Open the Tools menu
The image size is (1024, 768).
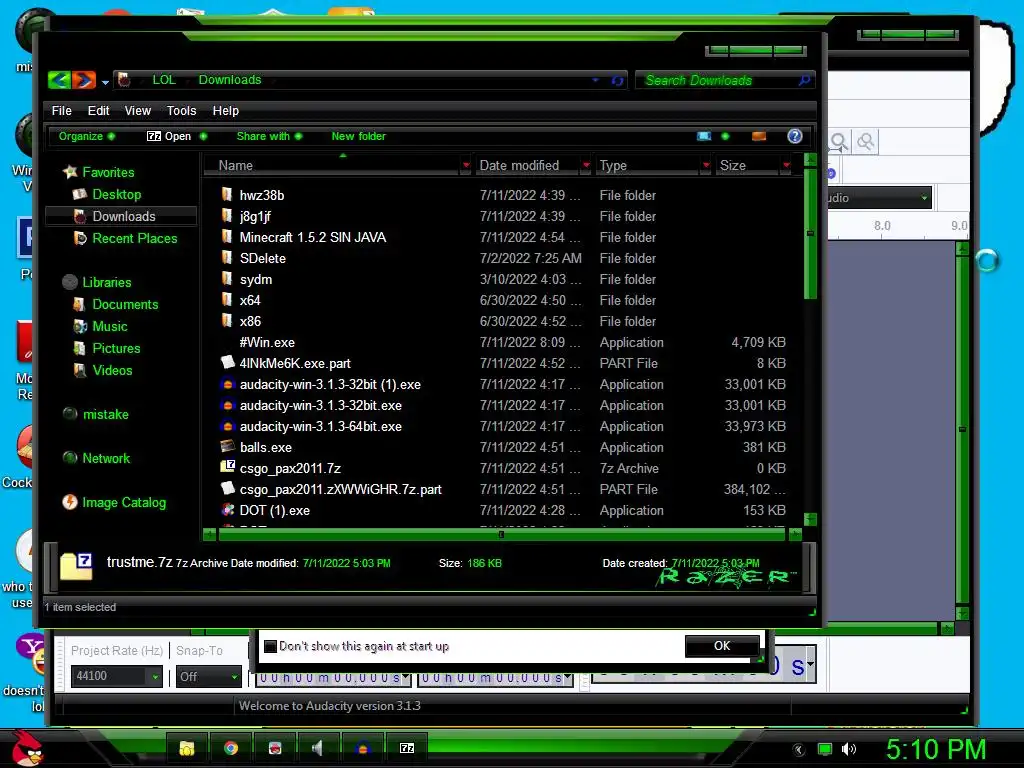pyautogui.click(x=182, y=111)
